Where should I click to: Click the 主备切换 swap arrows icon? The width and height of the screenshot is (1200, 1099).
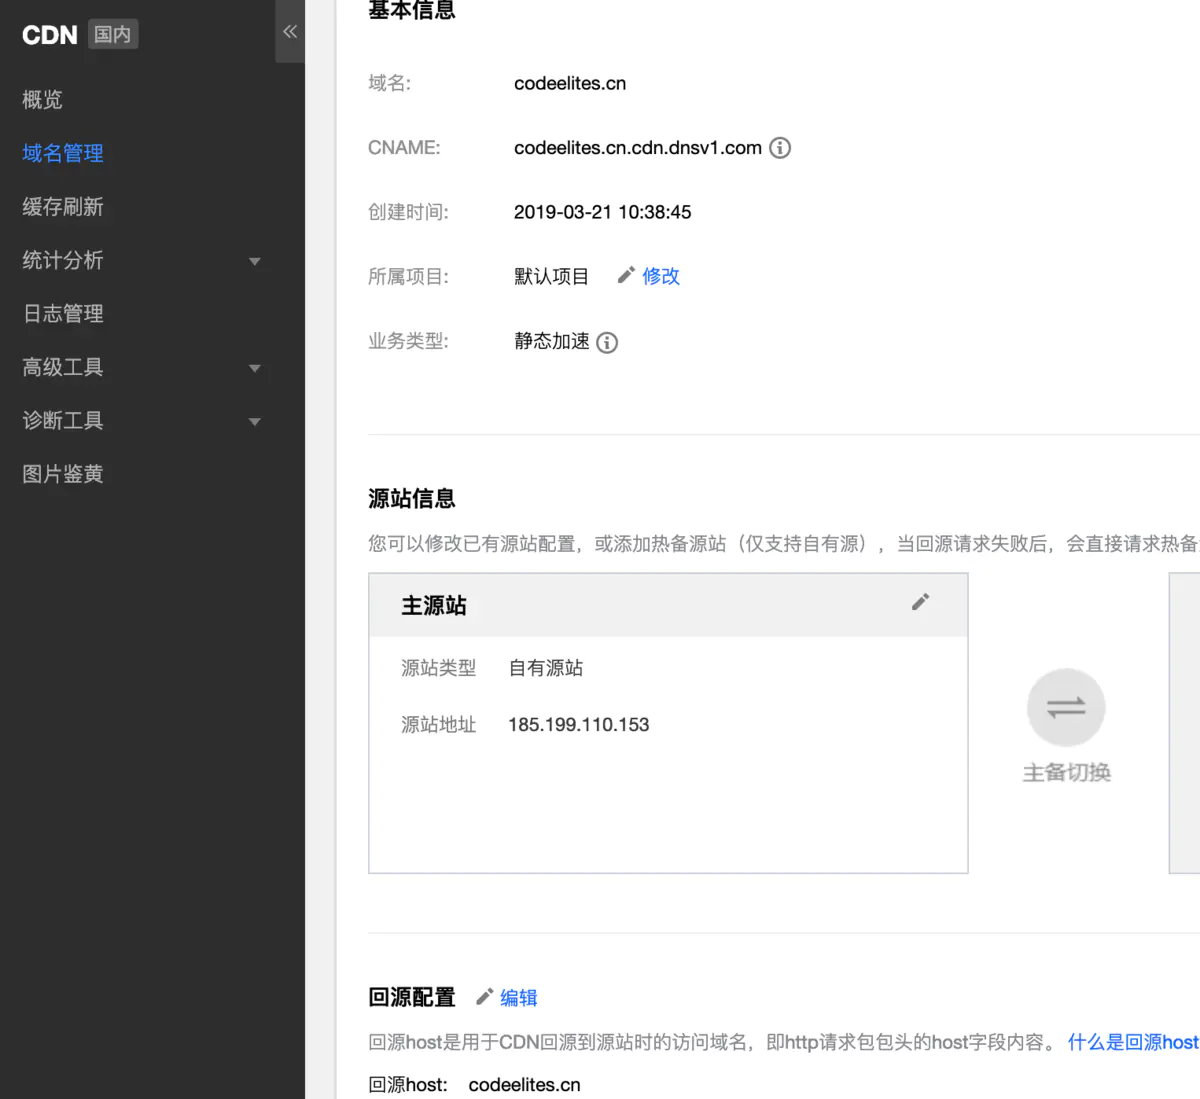[1066, 708]
